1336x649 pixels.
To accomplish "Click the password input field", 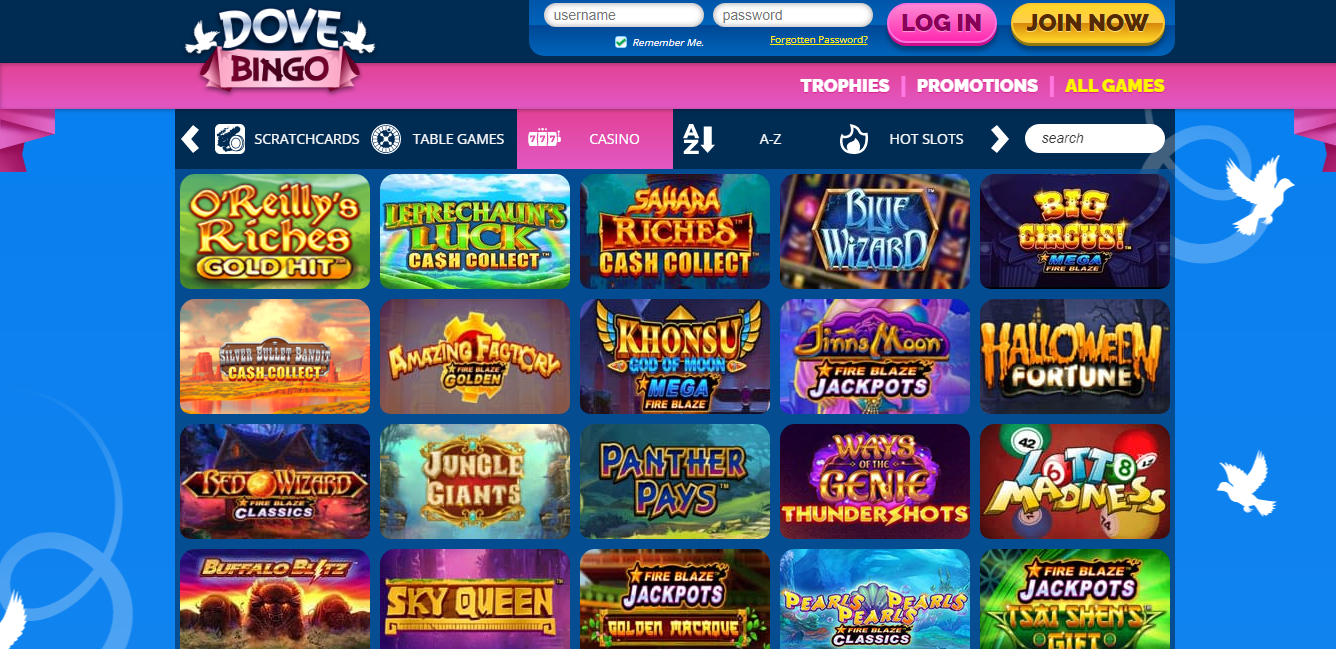I will tap(793, 15).
